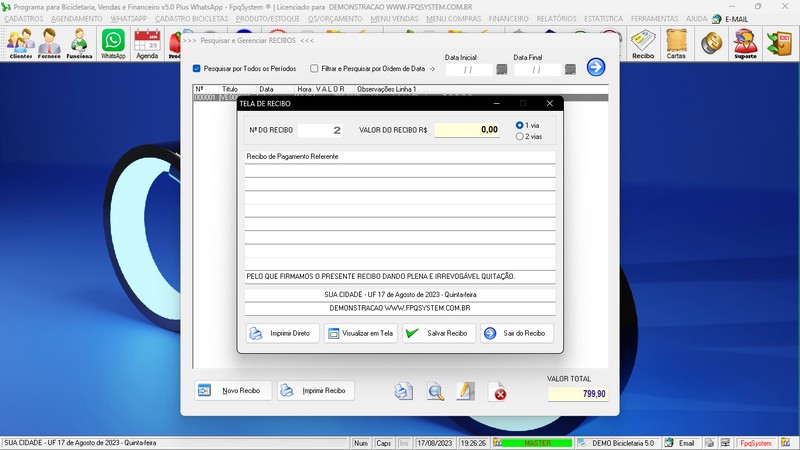Open the MENU COMPRAS menu

coord(454,19)
